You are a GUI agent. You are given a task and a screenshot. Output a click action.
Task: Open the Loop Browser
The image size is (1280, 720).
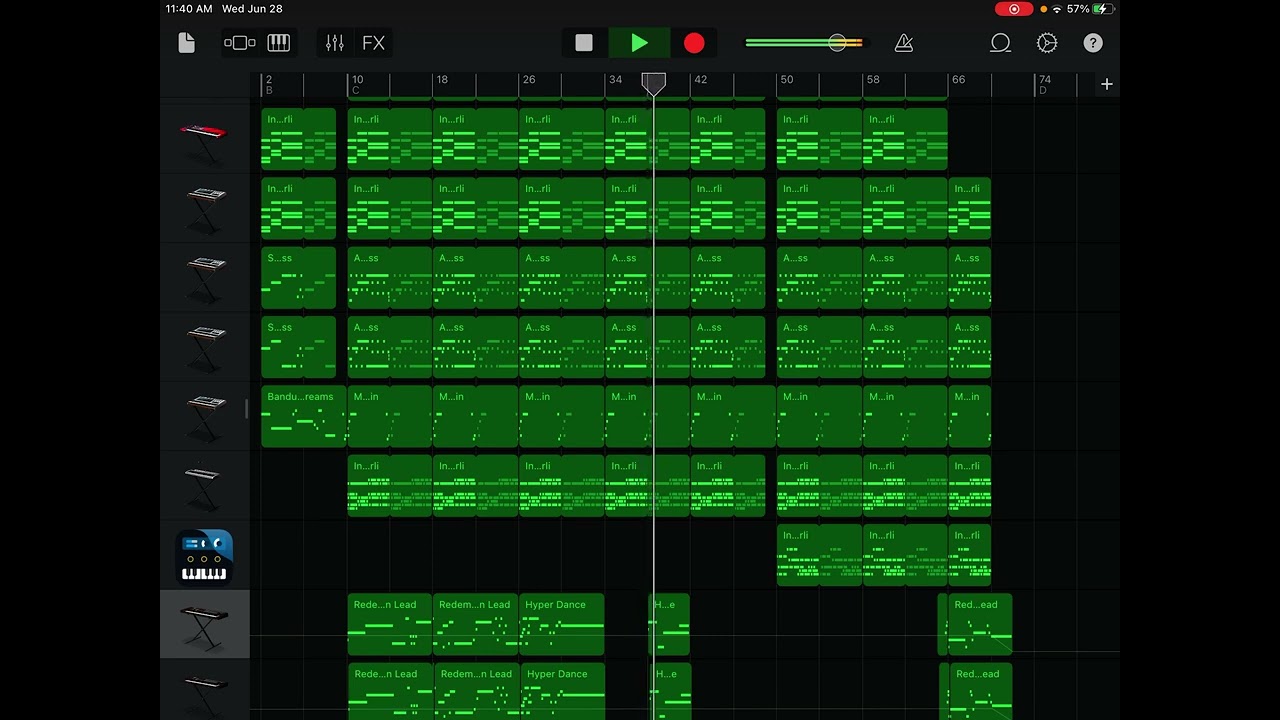(x=1000, y=43)
